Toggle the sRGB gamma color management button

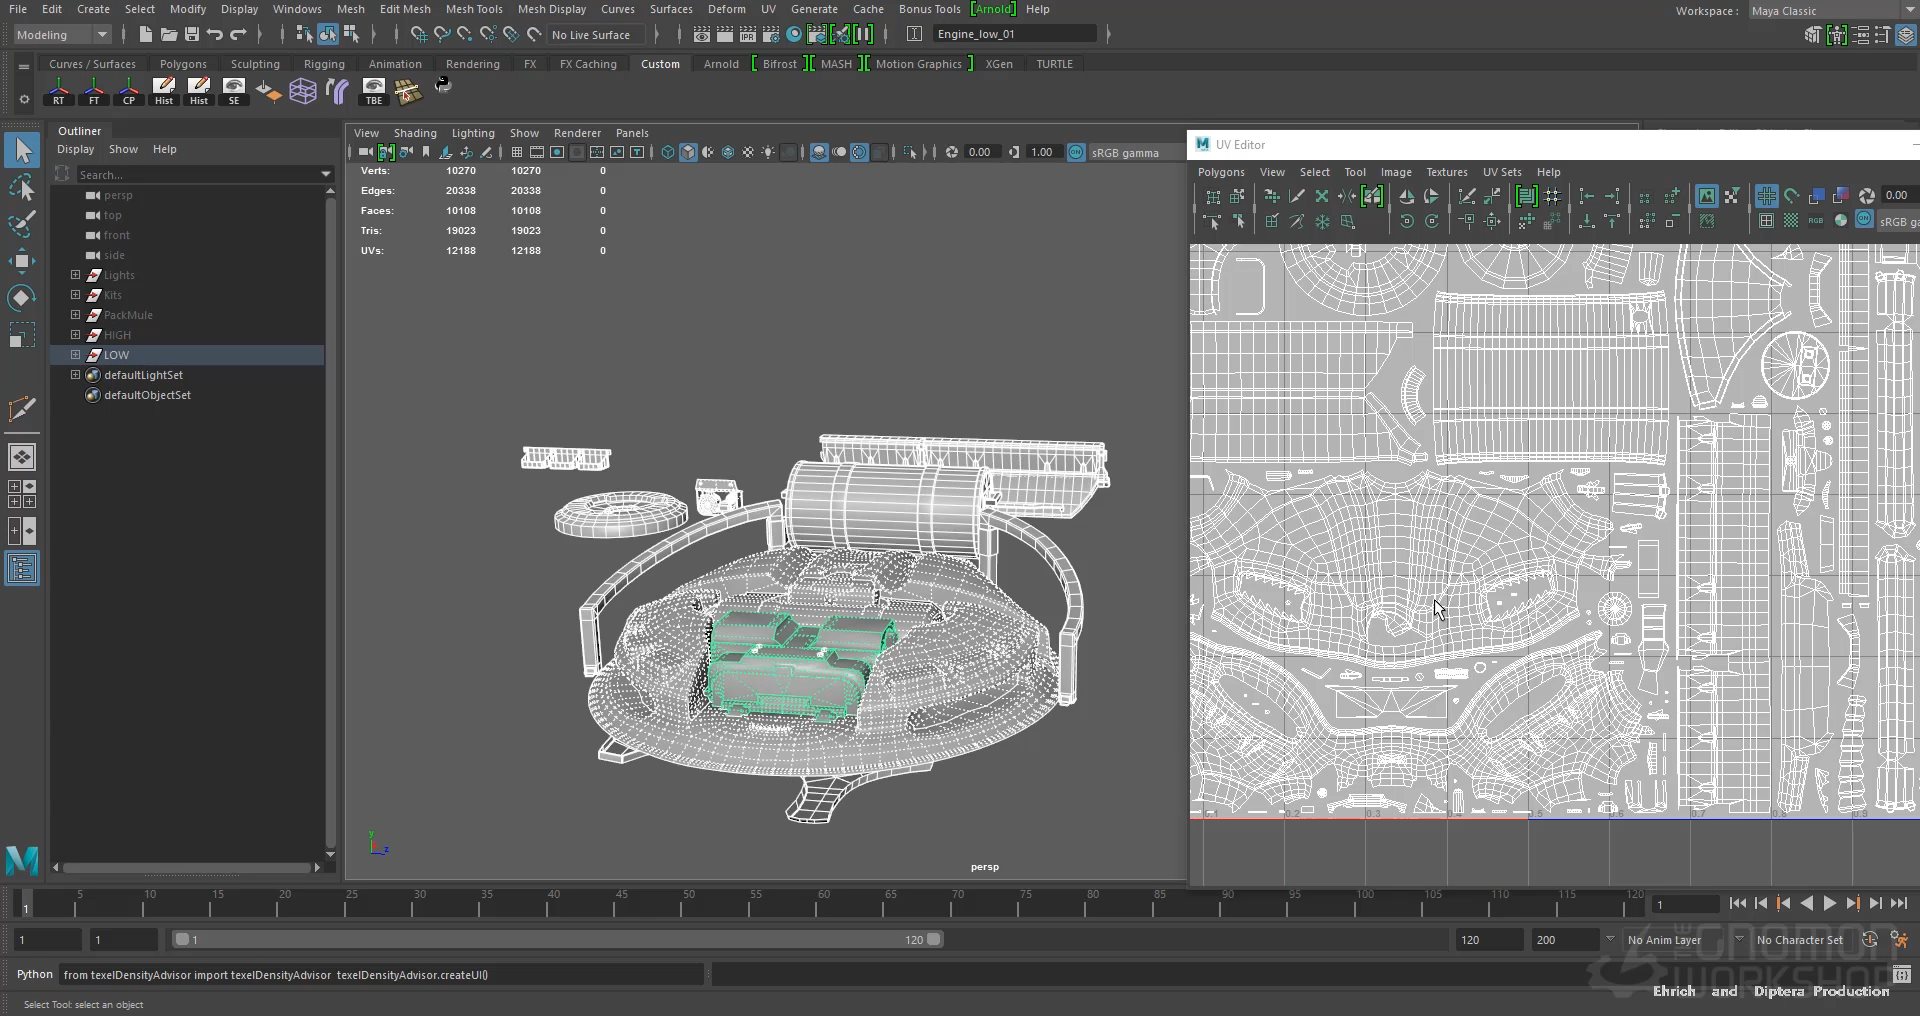[1076, 152]
